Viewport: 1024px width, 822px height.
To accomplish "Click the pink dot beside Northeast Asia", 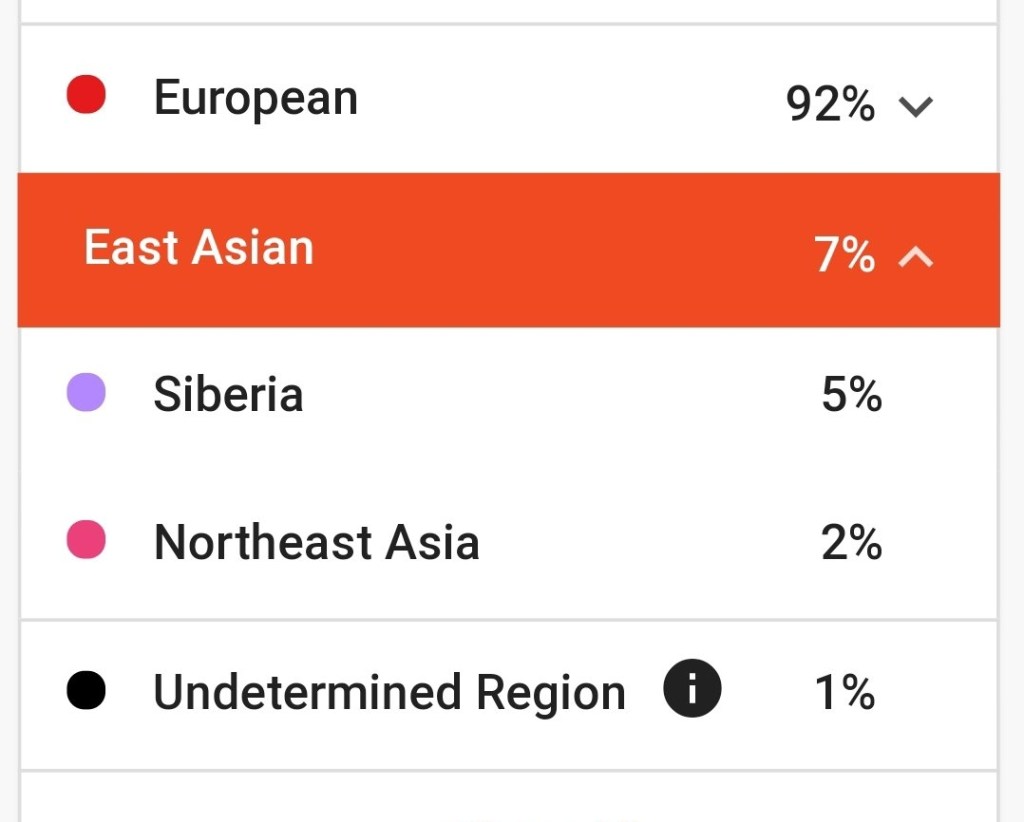I will [x=86, y=540].
